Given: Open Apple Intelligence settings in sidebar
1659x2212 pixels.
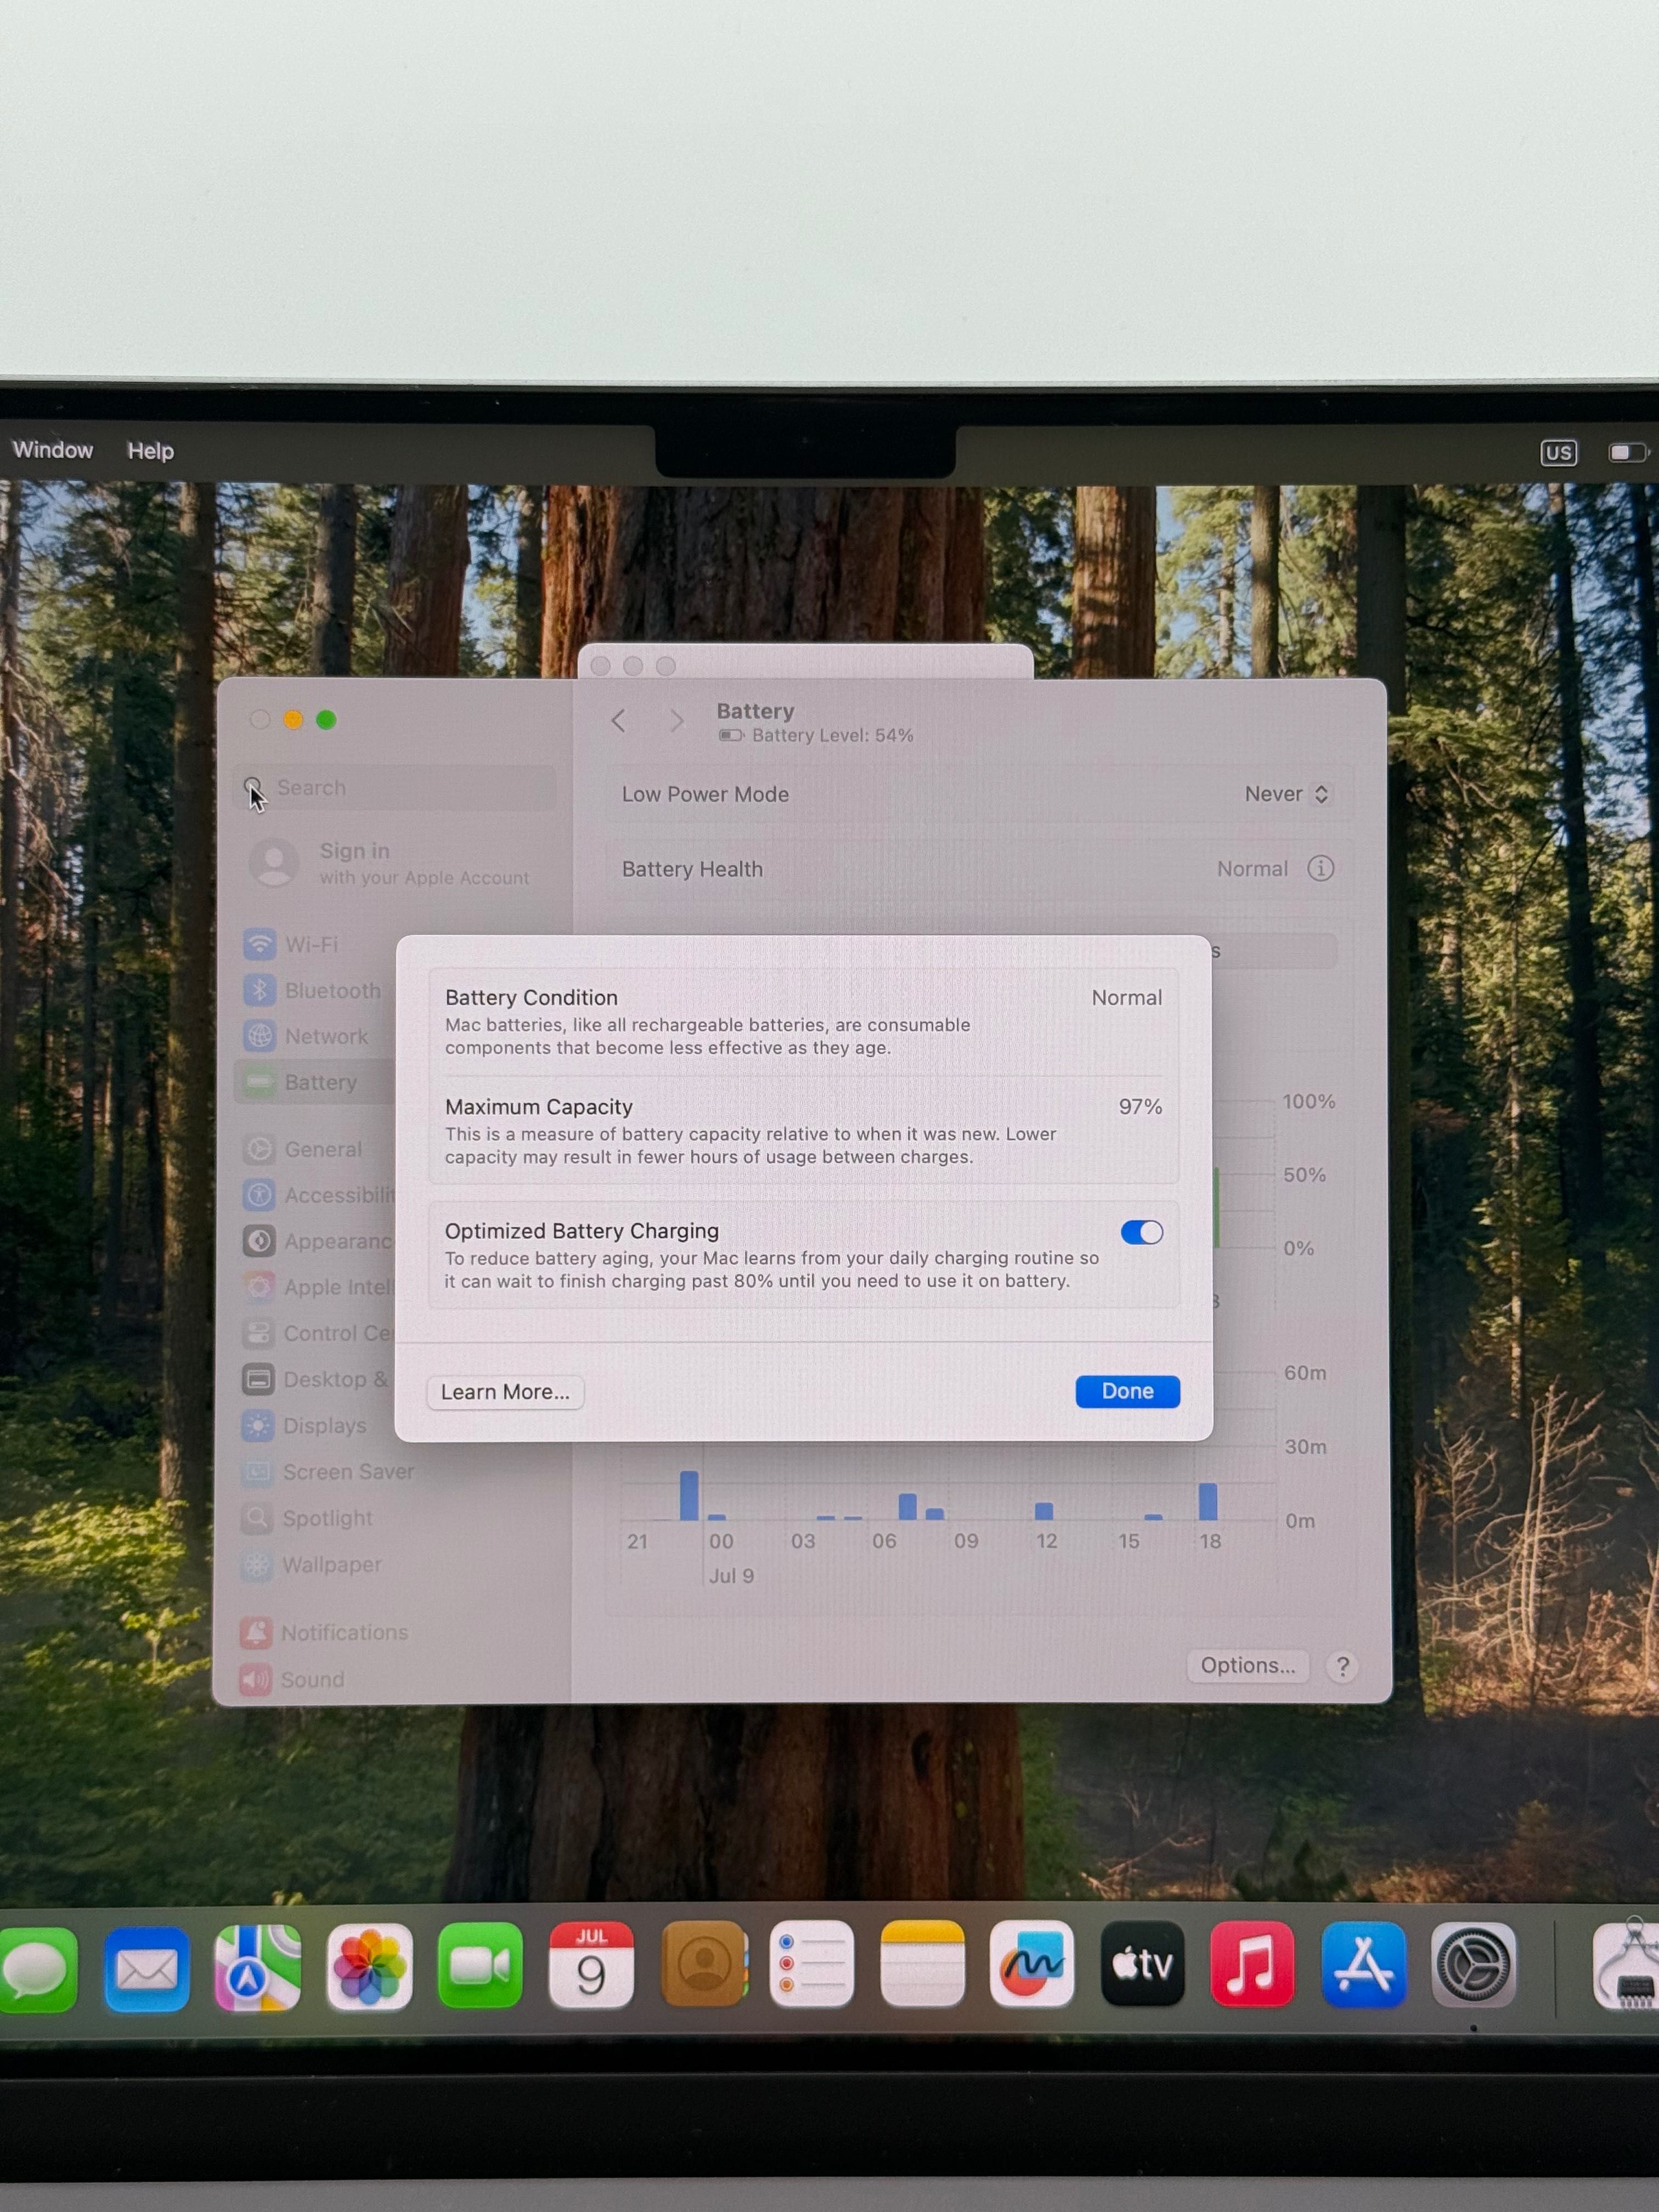Looking at the screenshot, I should (317, 1287).
